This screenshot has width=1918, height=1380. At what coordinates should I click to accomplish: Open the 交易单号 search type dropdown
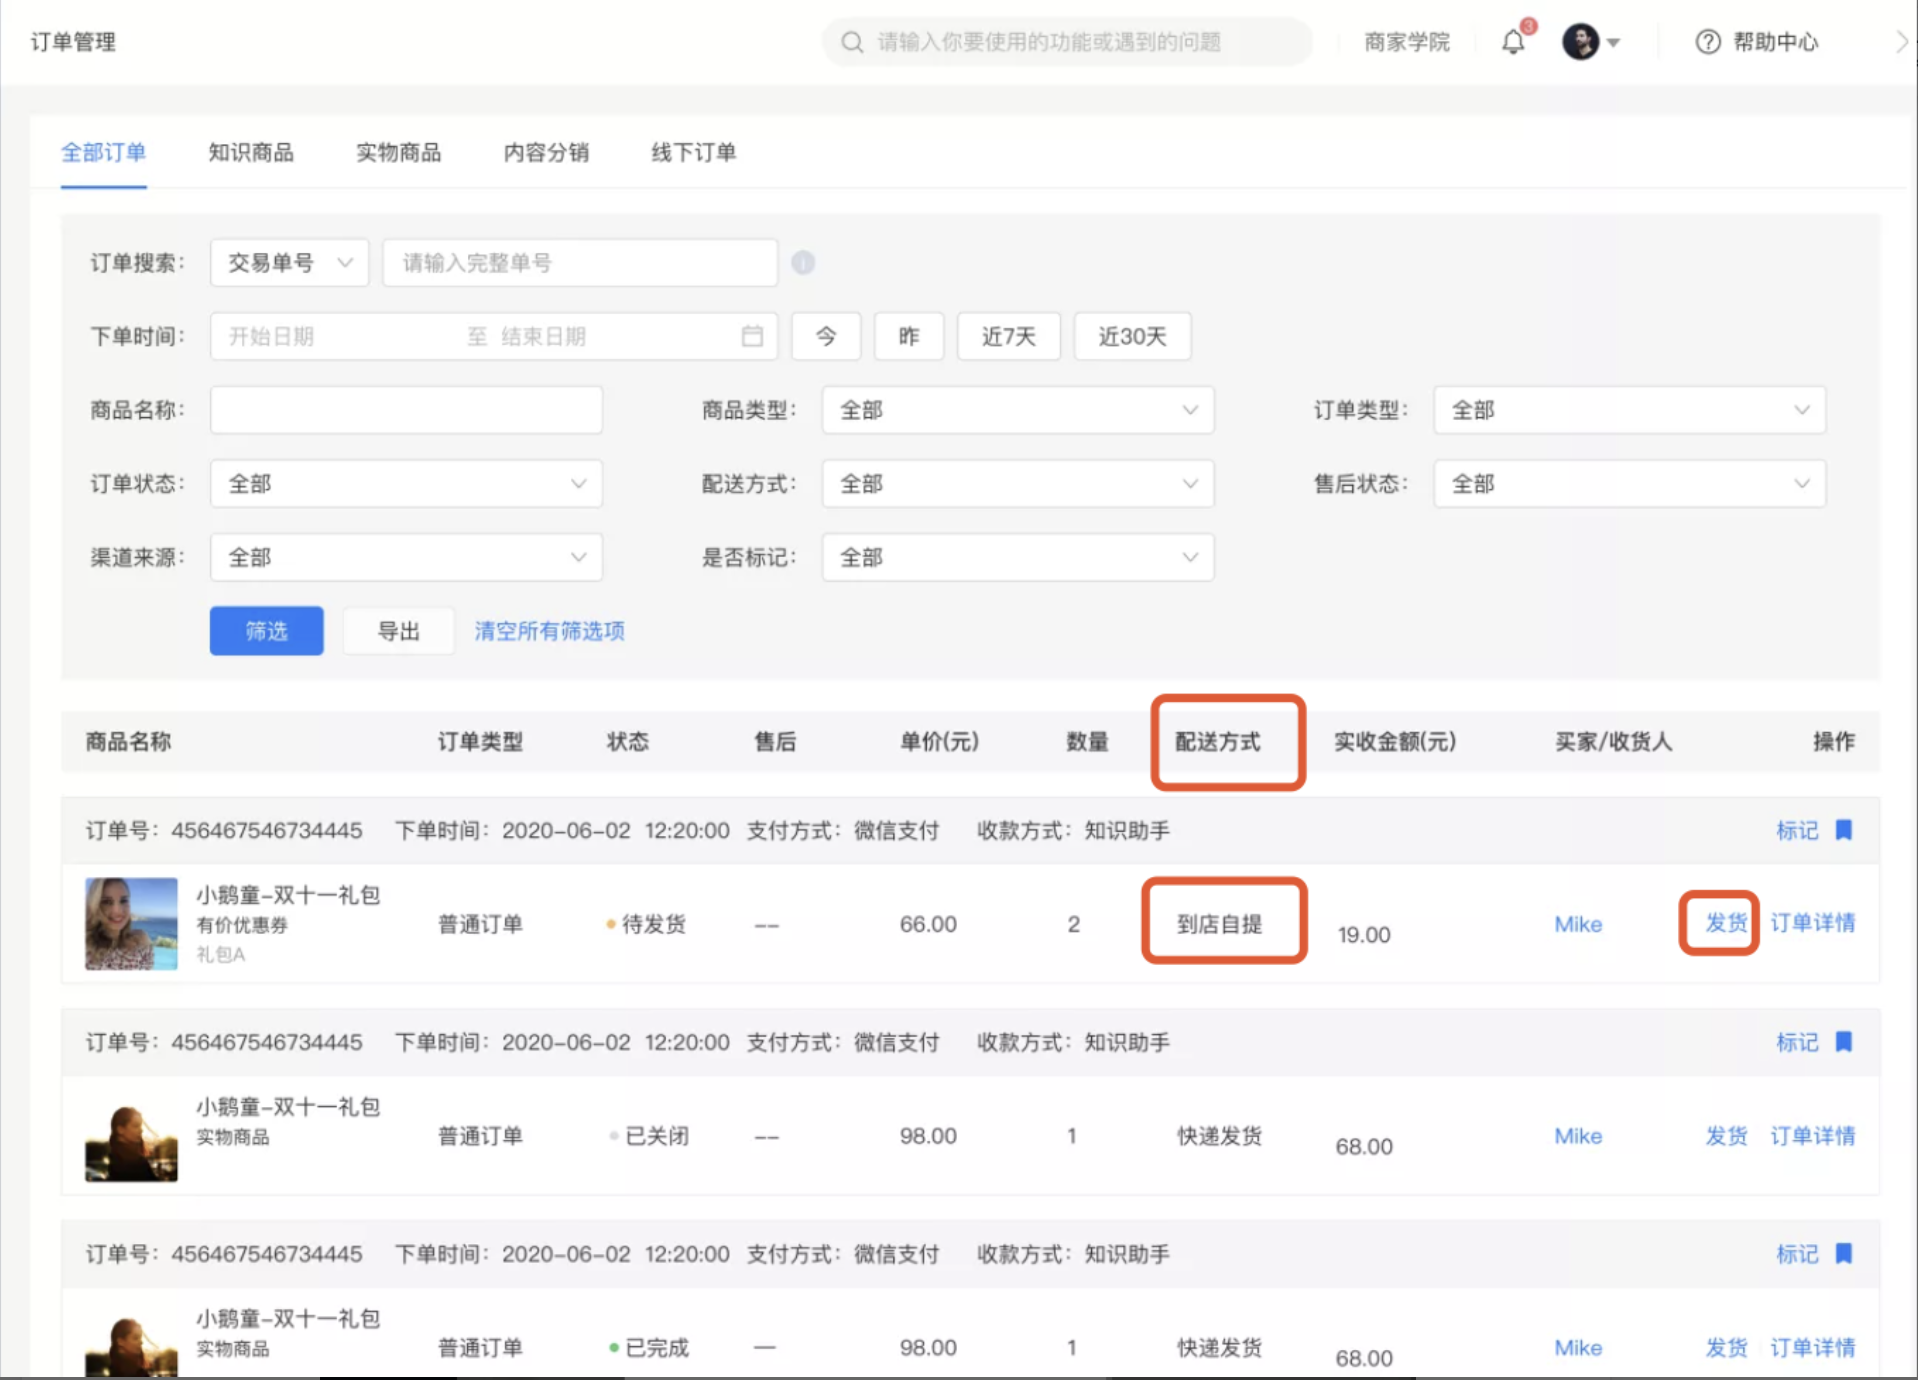point(289,262)
